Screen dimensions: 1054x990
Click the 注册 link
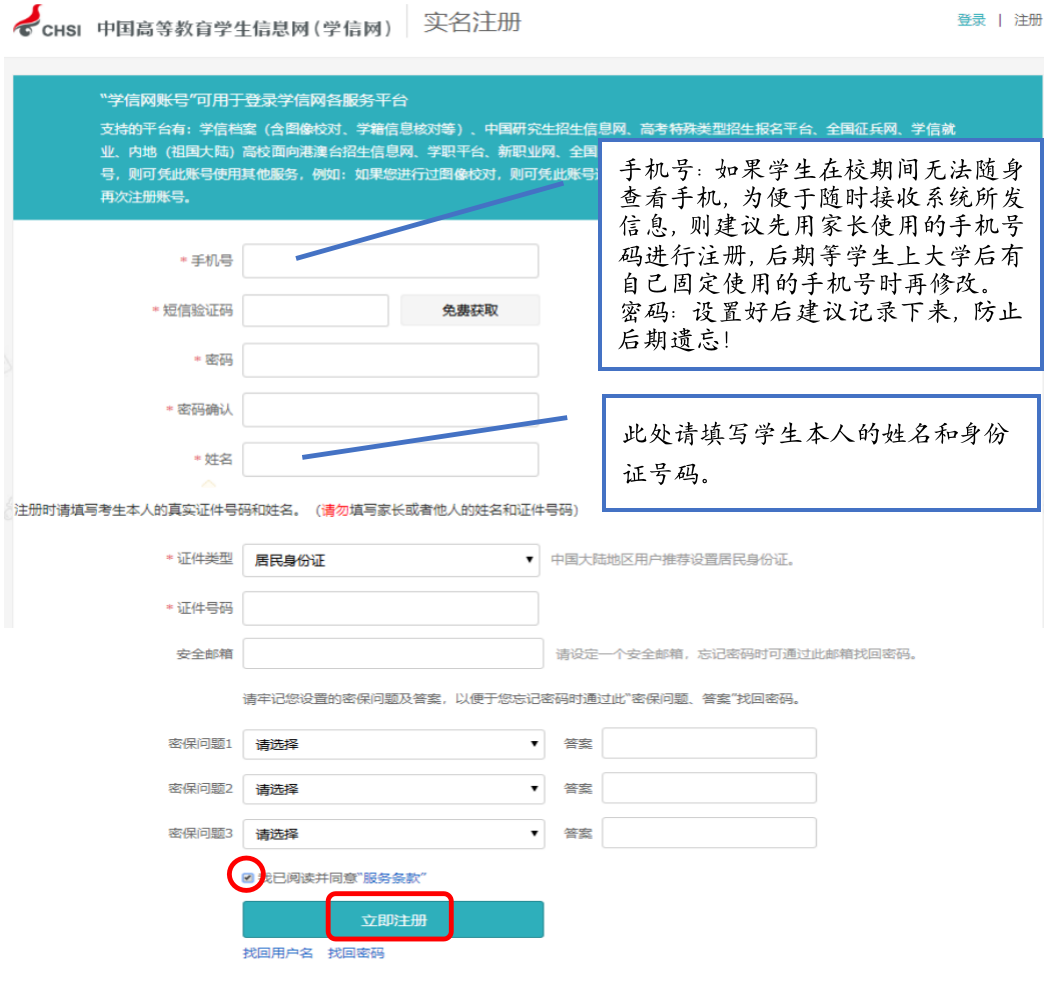coord(1028,19)
